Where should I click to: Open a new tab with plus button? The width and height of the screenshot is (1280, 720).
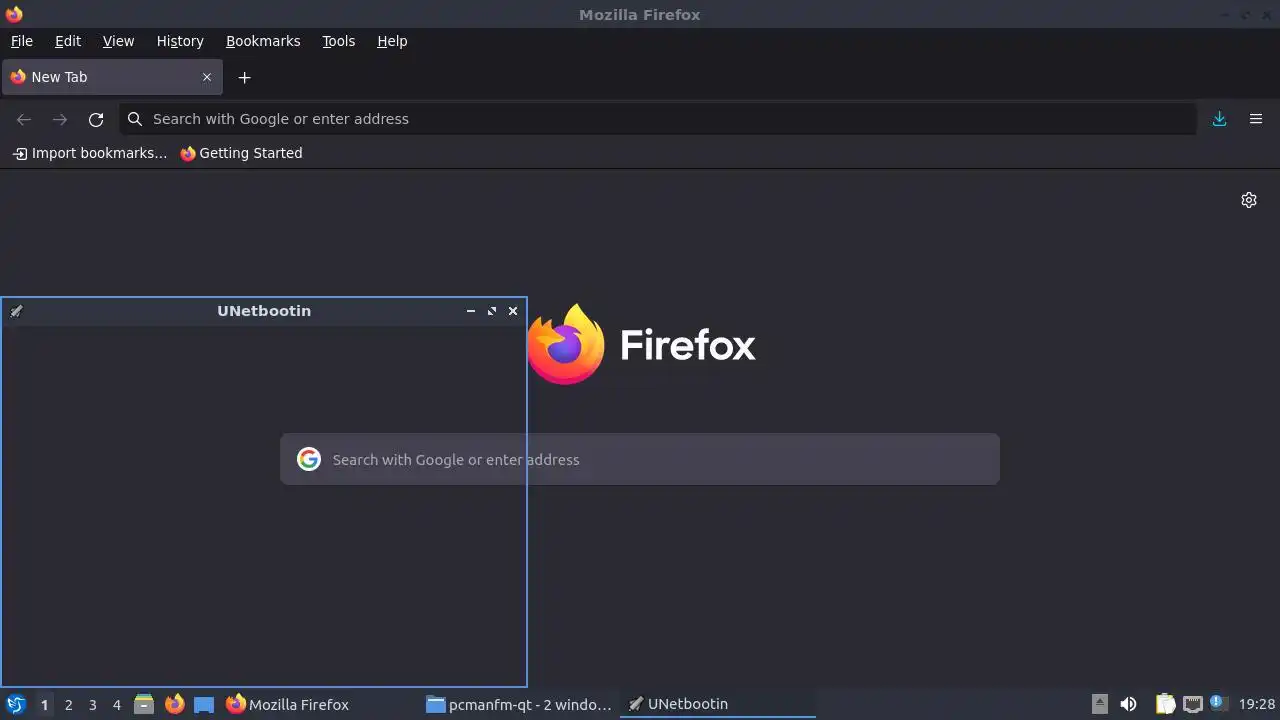[x=244, y=77]
